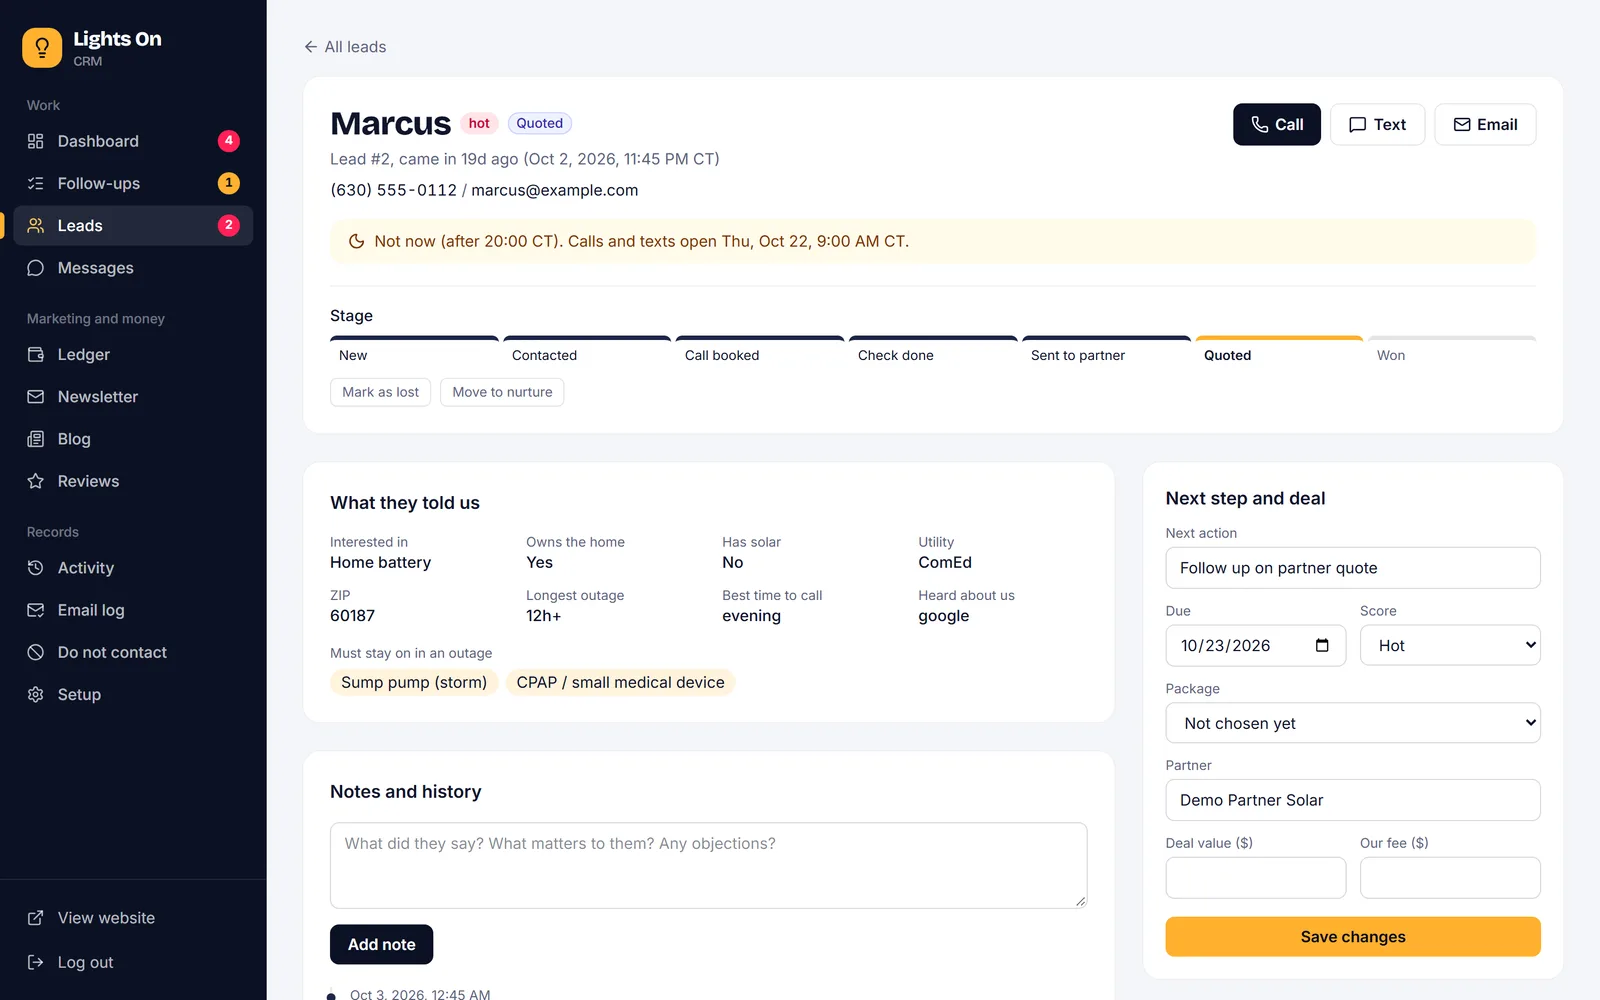Open the Messages section

(133, 268)
